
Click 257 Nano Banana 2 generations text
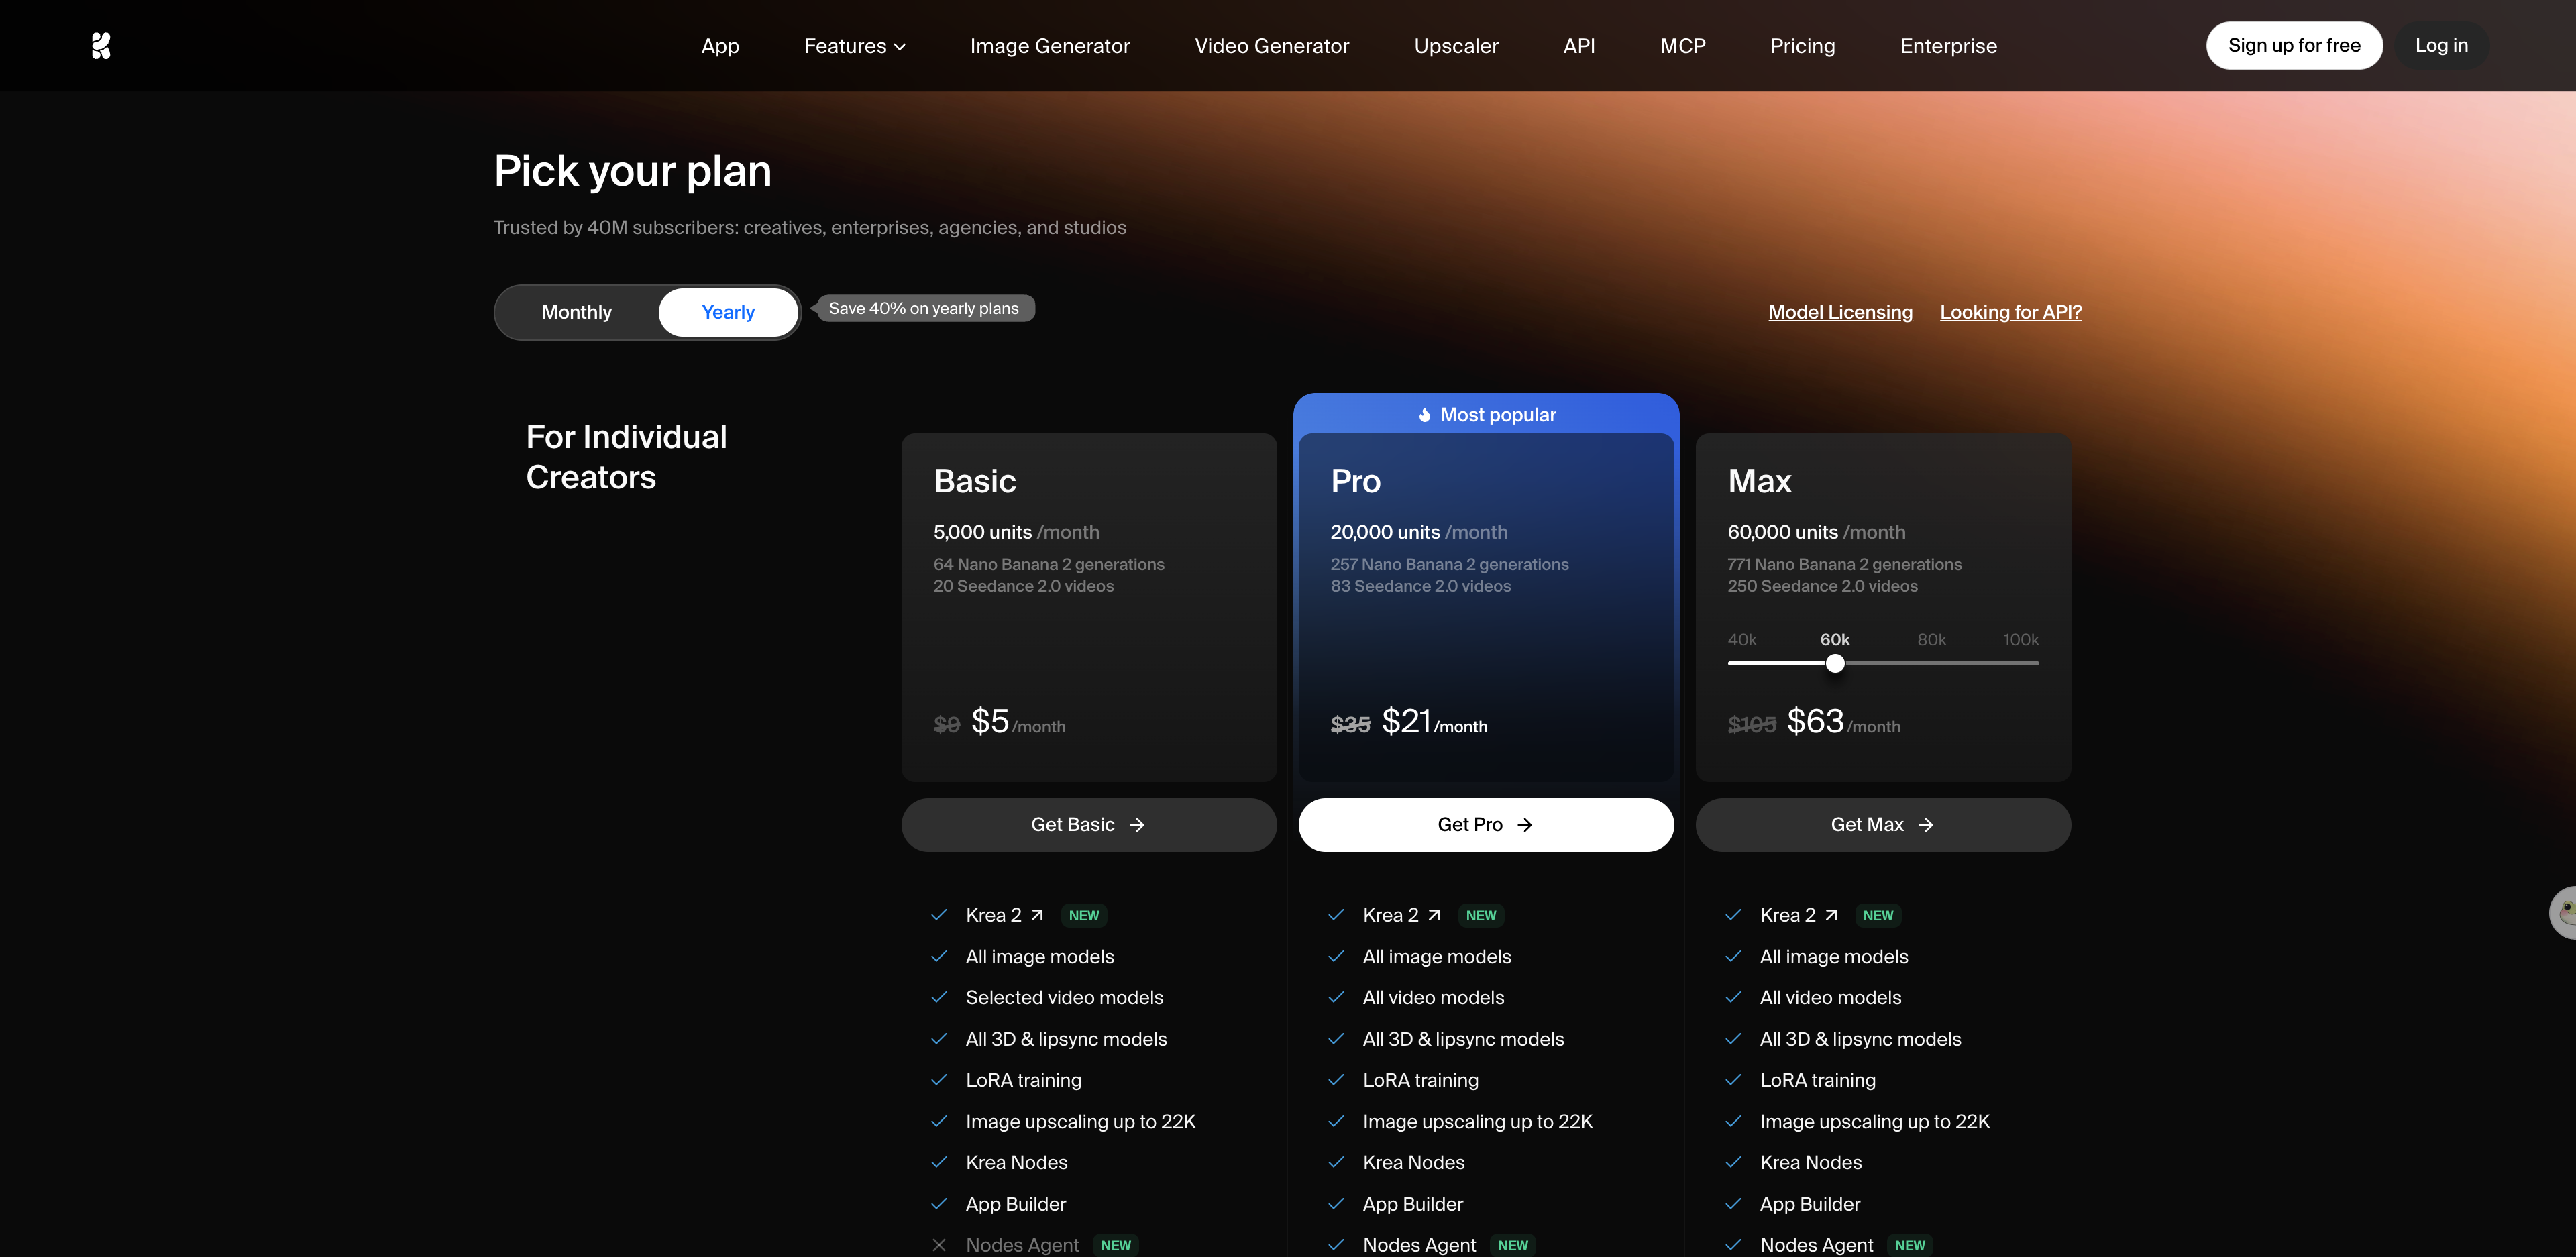click(1449, 565)
